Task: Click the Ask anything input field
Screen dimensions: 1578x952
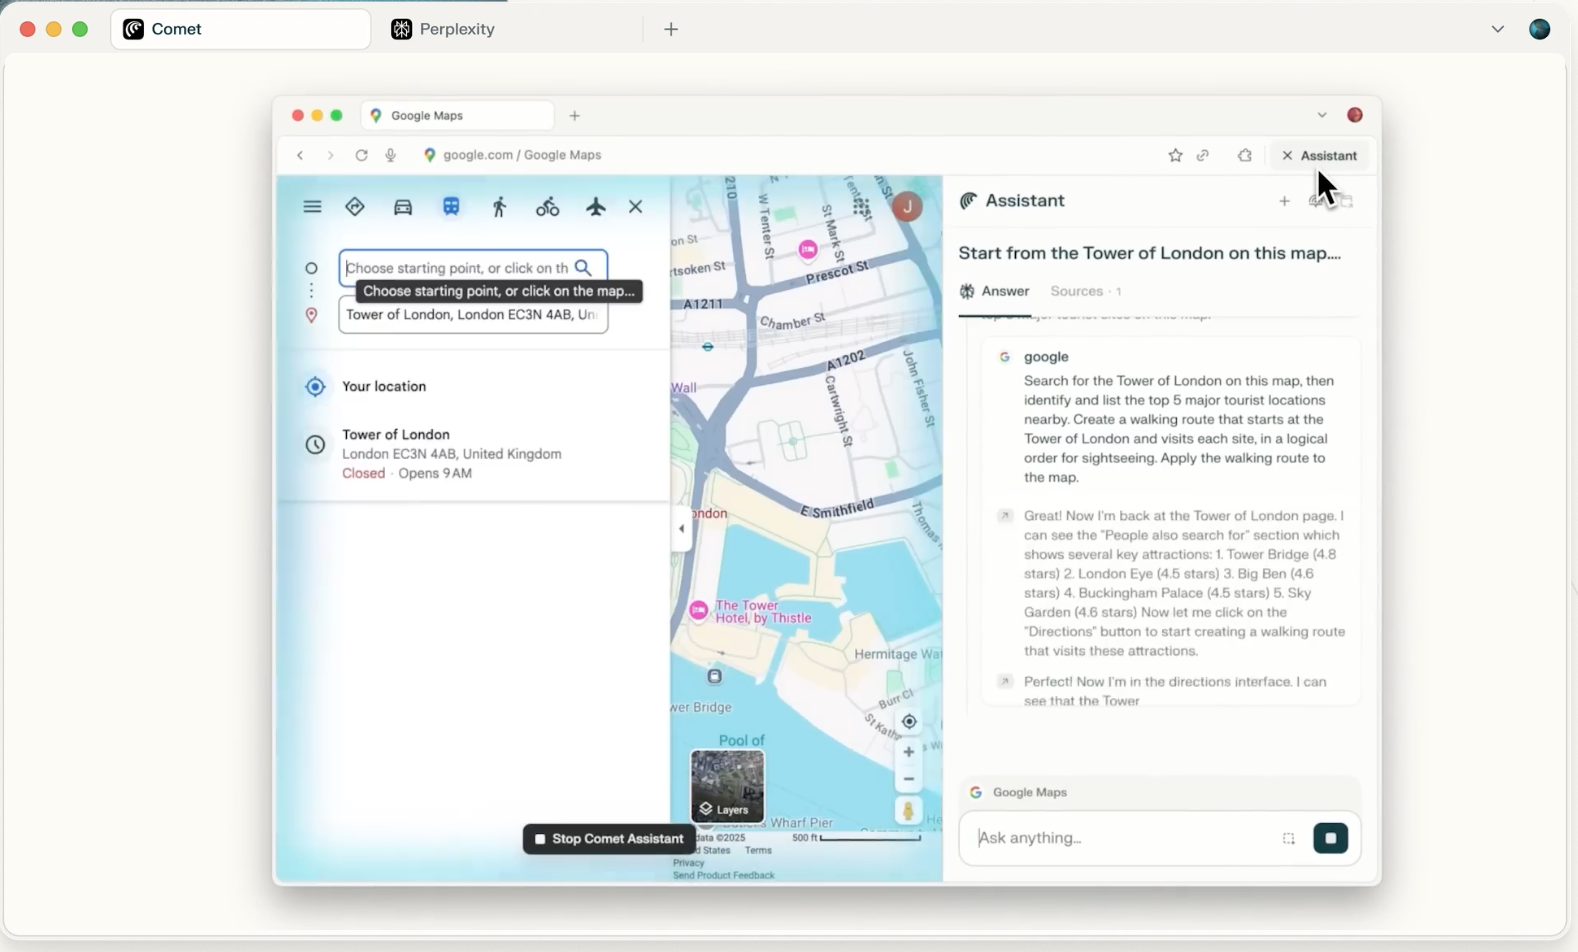Action: coord(1120,838)
